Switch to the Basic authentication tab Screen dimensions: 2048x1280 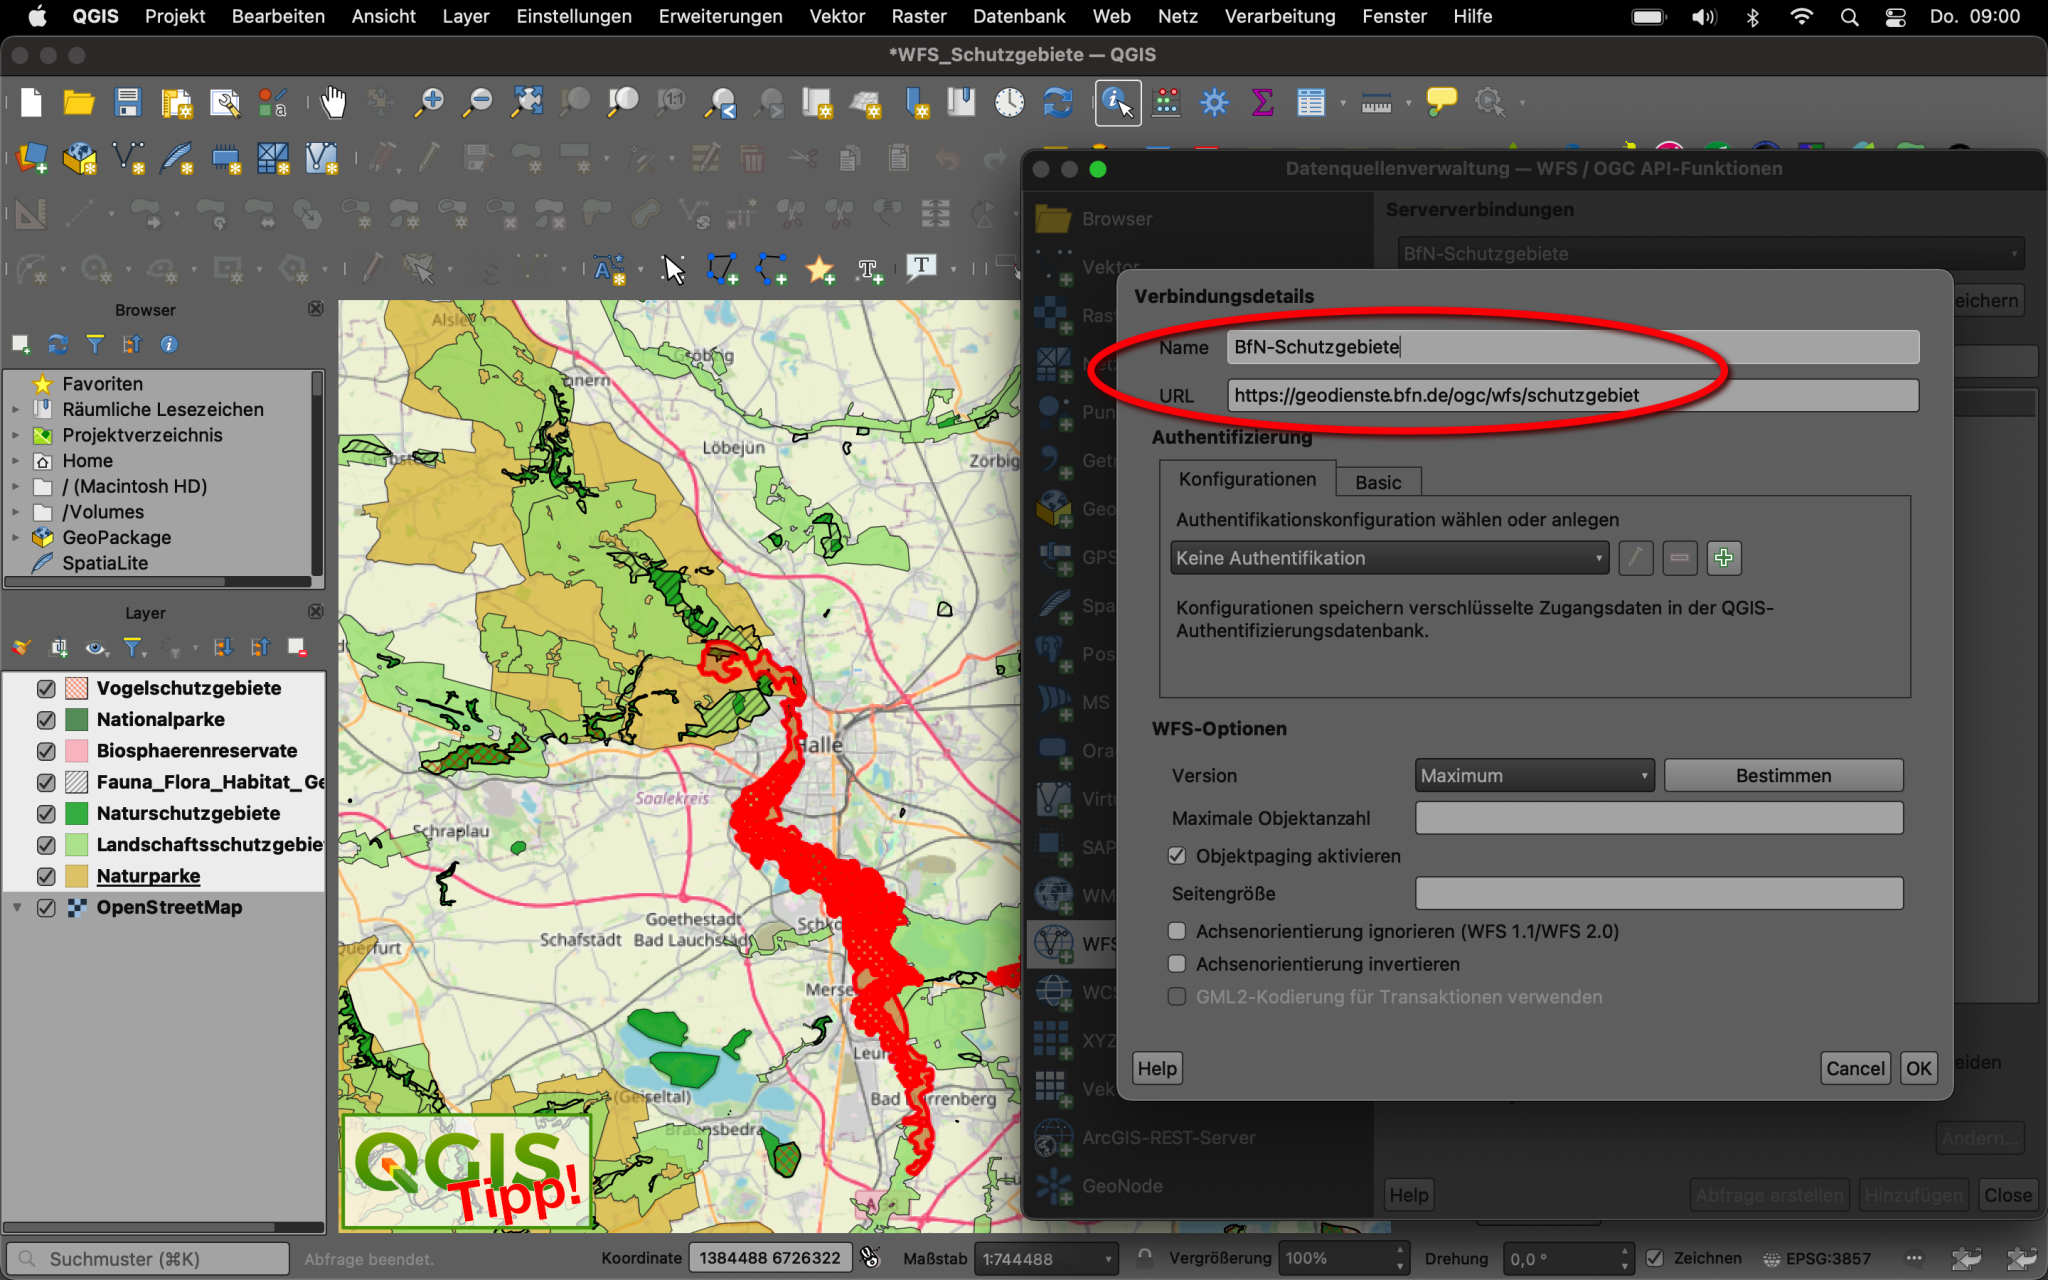coord(1378,481)
